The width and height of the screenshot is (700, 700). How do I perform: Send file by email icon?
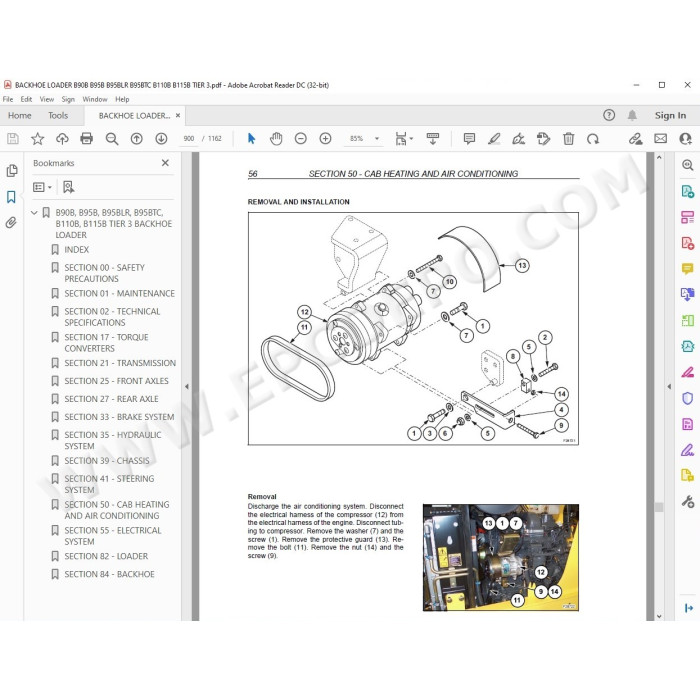pyautogui.click(x=661, y=139)
